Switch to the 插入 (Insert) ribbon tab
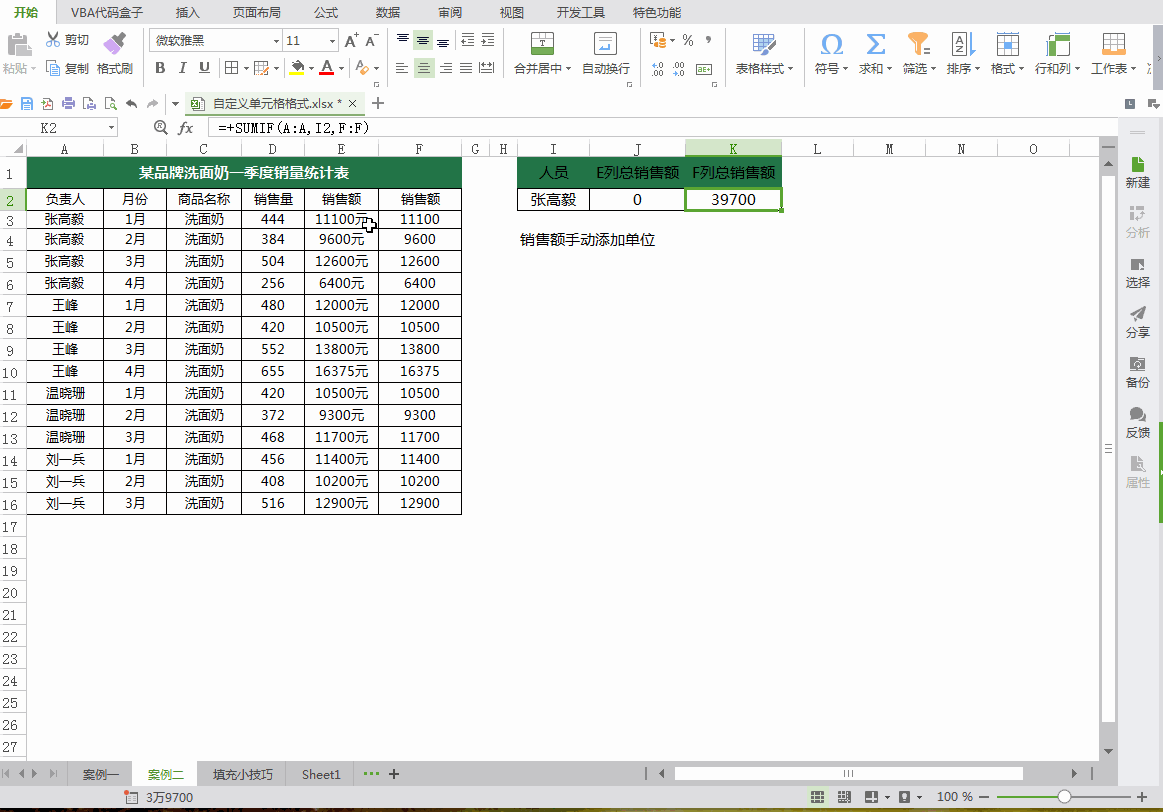Viewport: 1163px width, 812px height. click(x=188, y=13)
